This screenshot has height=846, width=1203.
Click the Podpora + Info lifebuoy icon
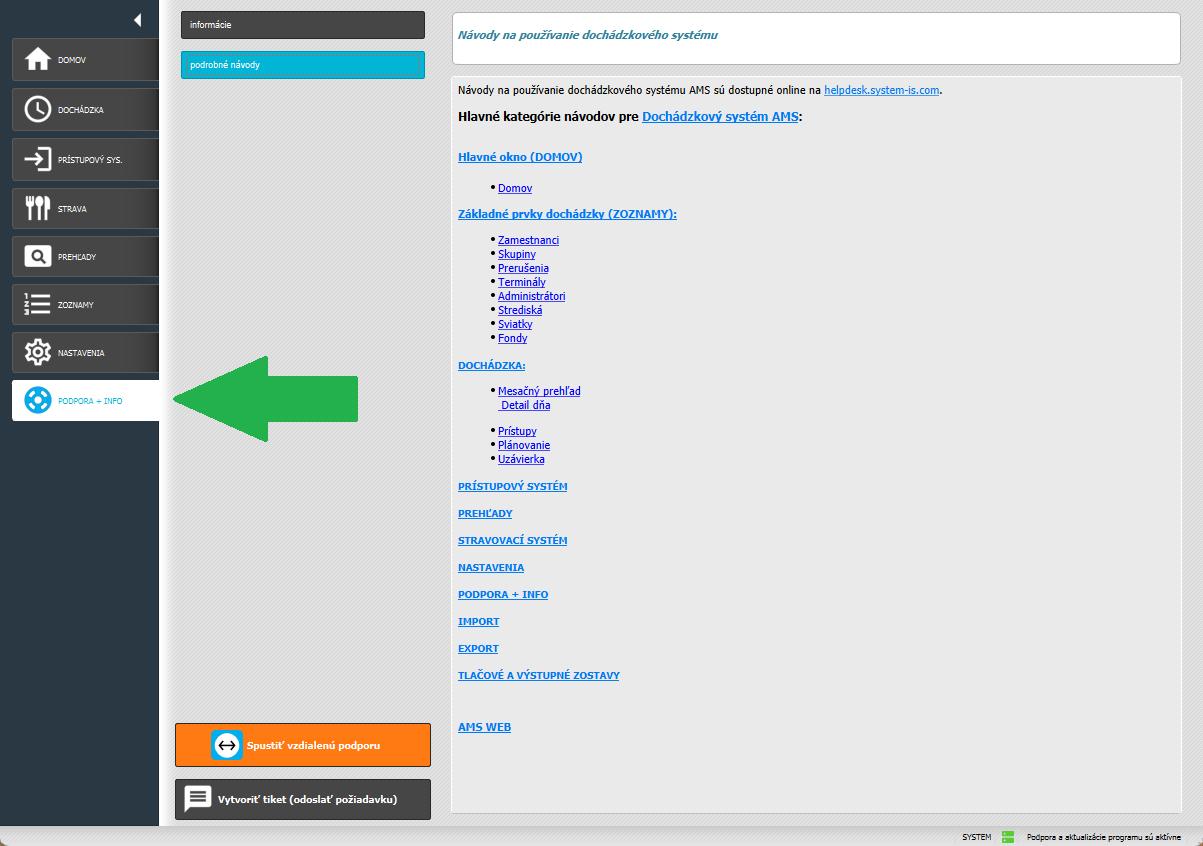pyautogui.click(x=37, y=400)
